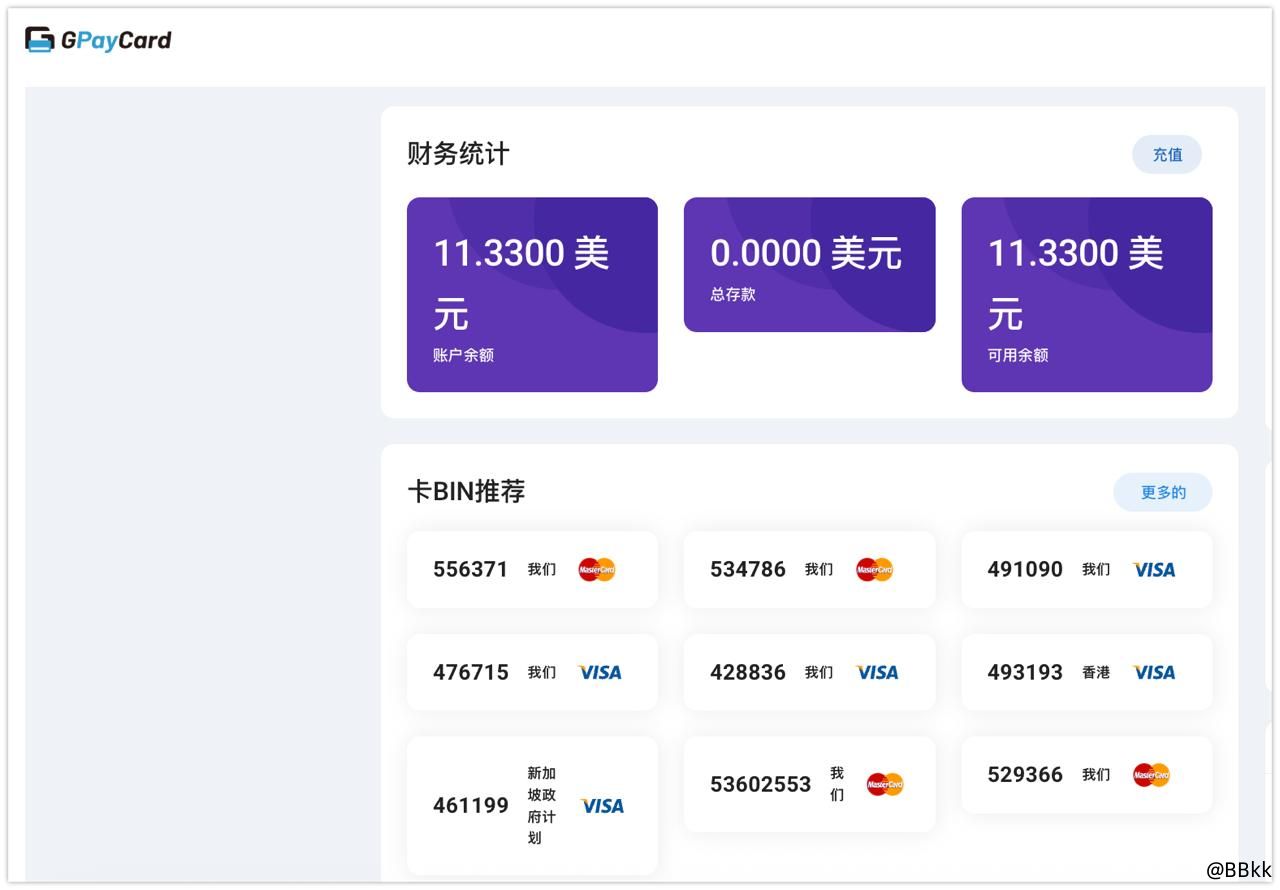Click the BIN number 493193
This screenshot has height=890, width=1280.
1025,673
